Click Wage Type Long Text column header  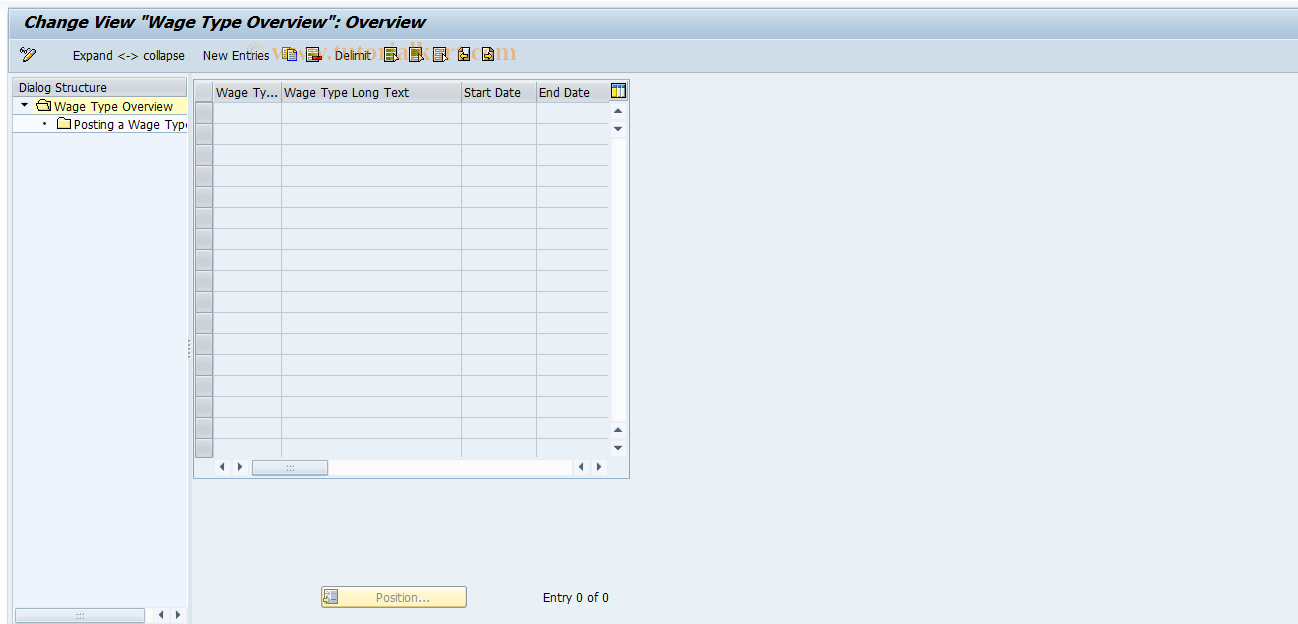coord(371,92)
